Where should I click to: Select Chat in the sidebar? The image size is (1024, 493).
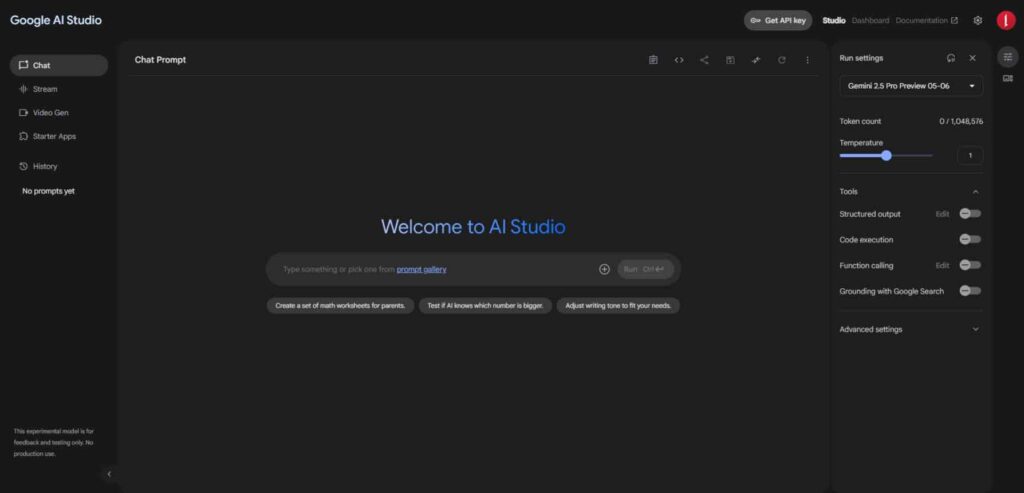(x=59, y=65)
